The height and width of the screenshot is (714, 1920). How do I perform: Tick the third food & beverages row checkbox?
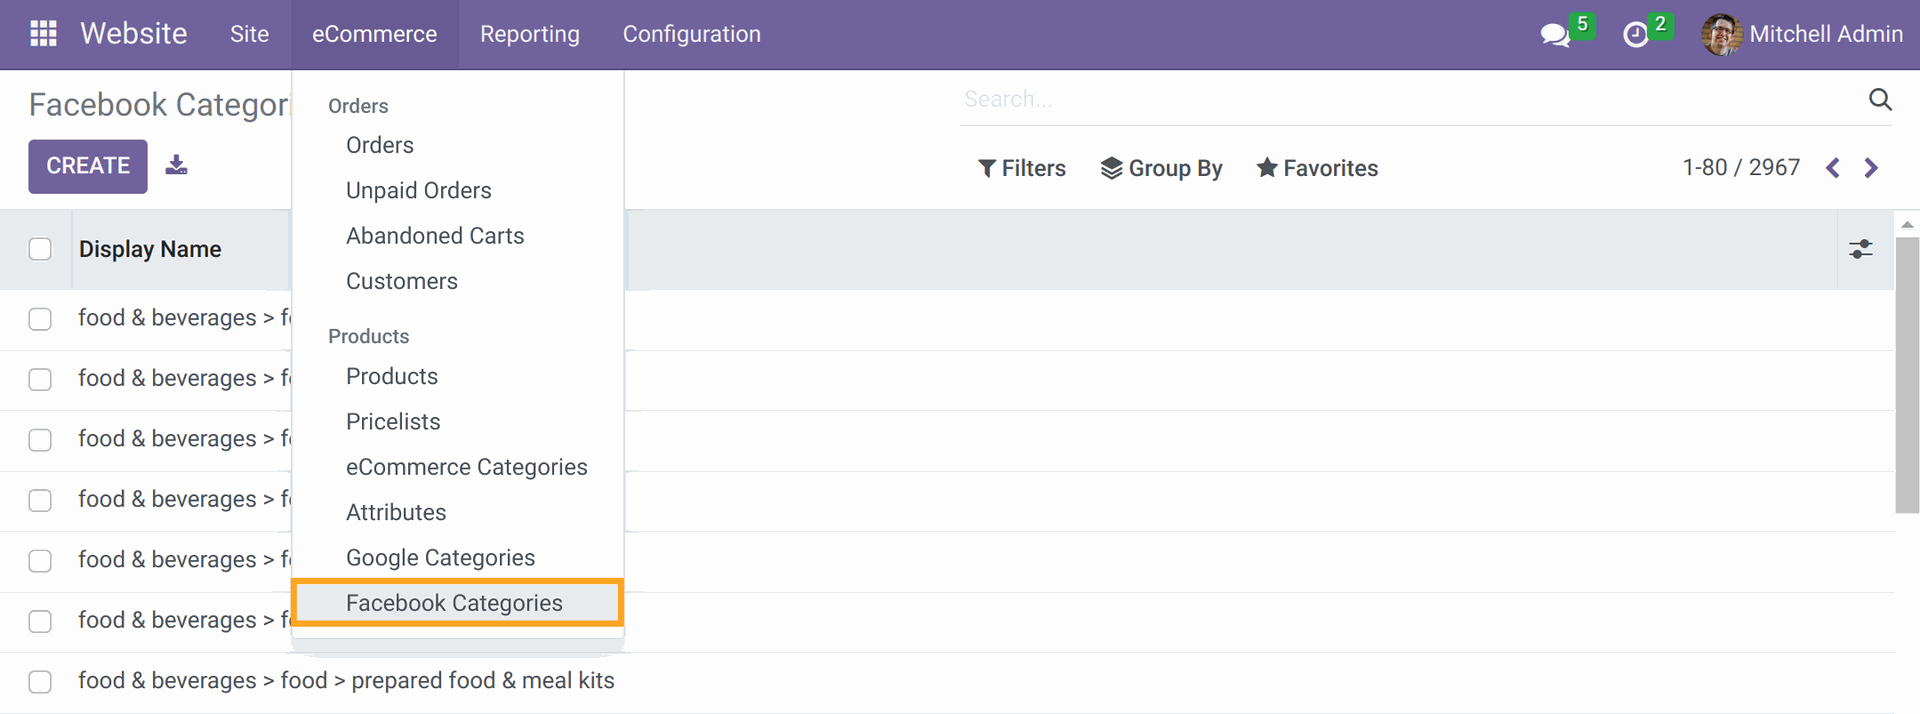40,440
